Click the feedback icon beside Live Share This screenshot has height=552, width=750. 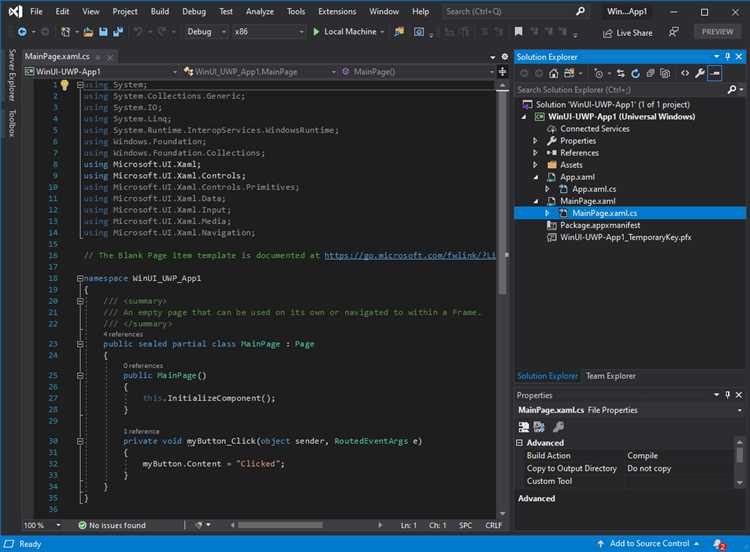click(x=673, y=32)
